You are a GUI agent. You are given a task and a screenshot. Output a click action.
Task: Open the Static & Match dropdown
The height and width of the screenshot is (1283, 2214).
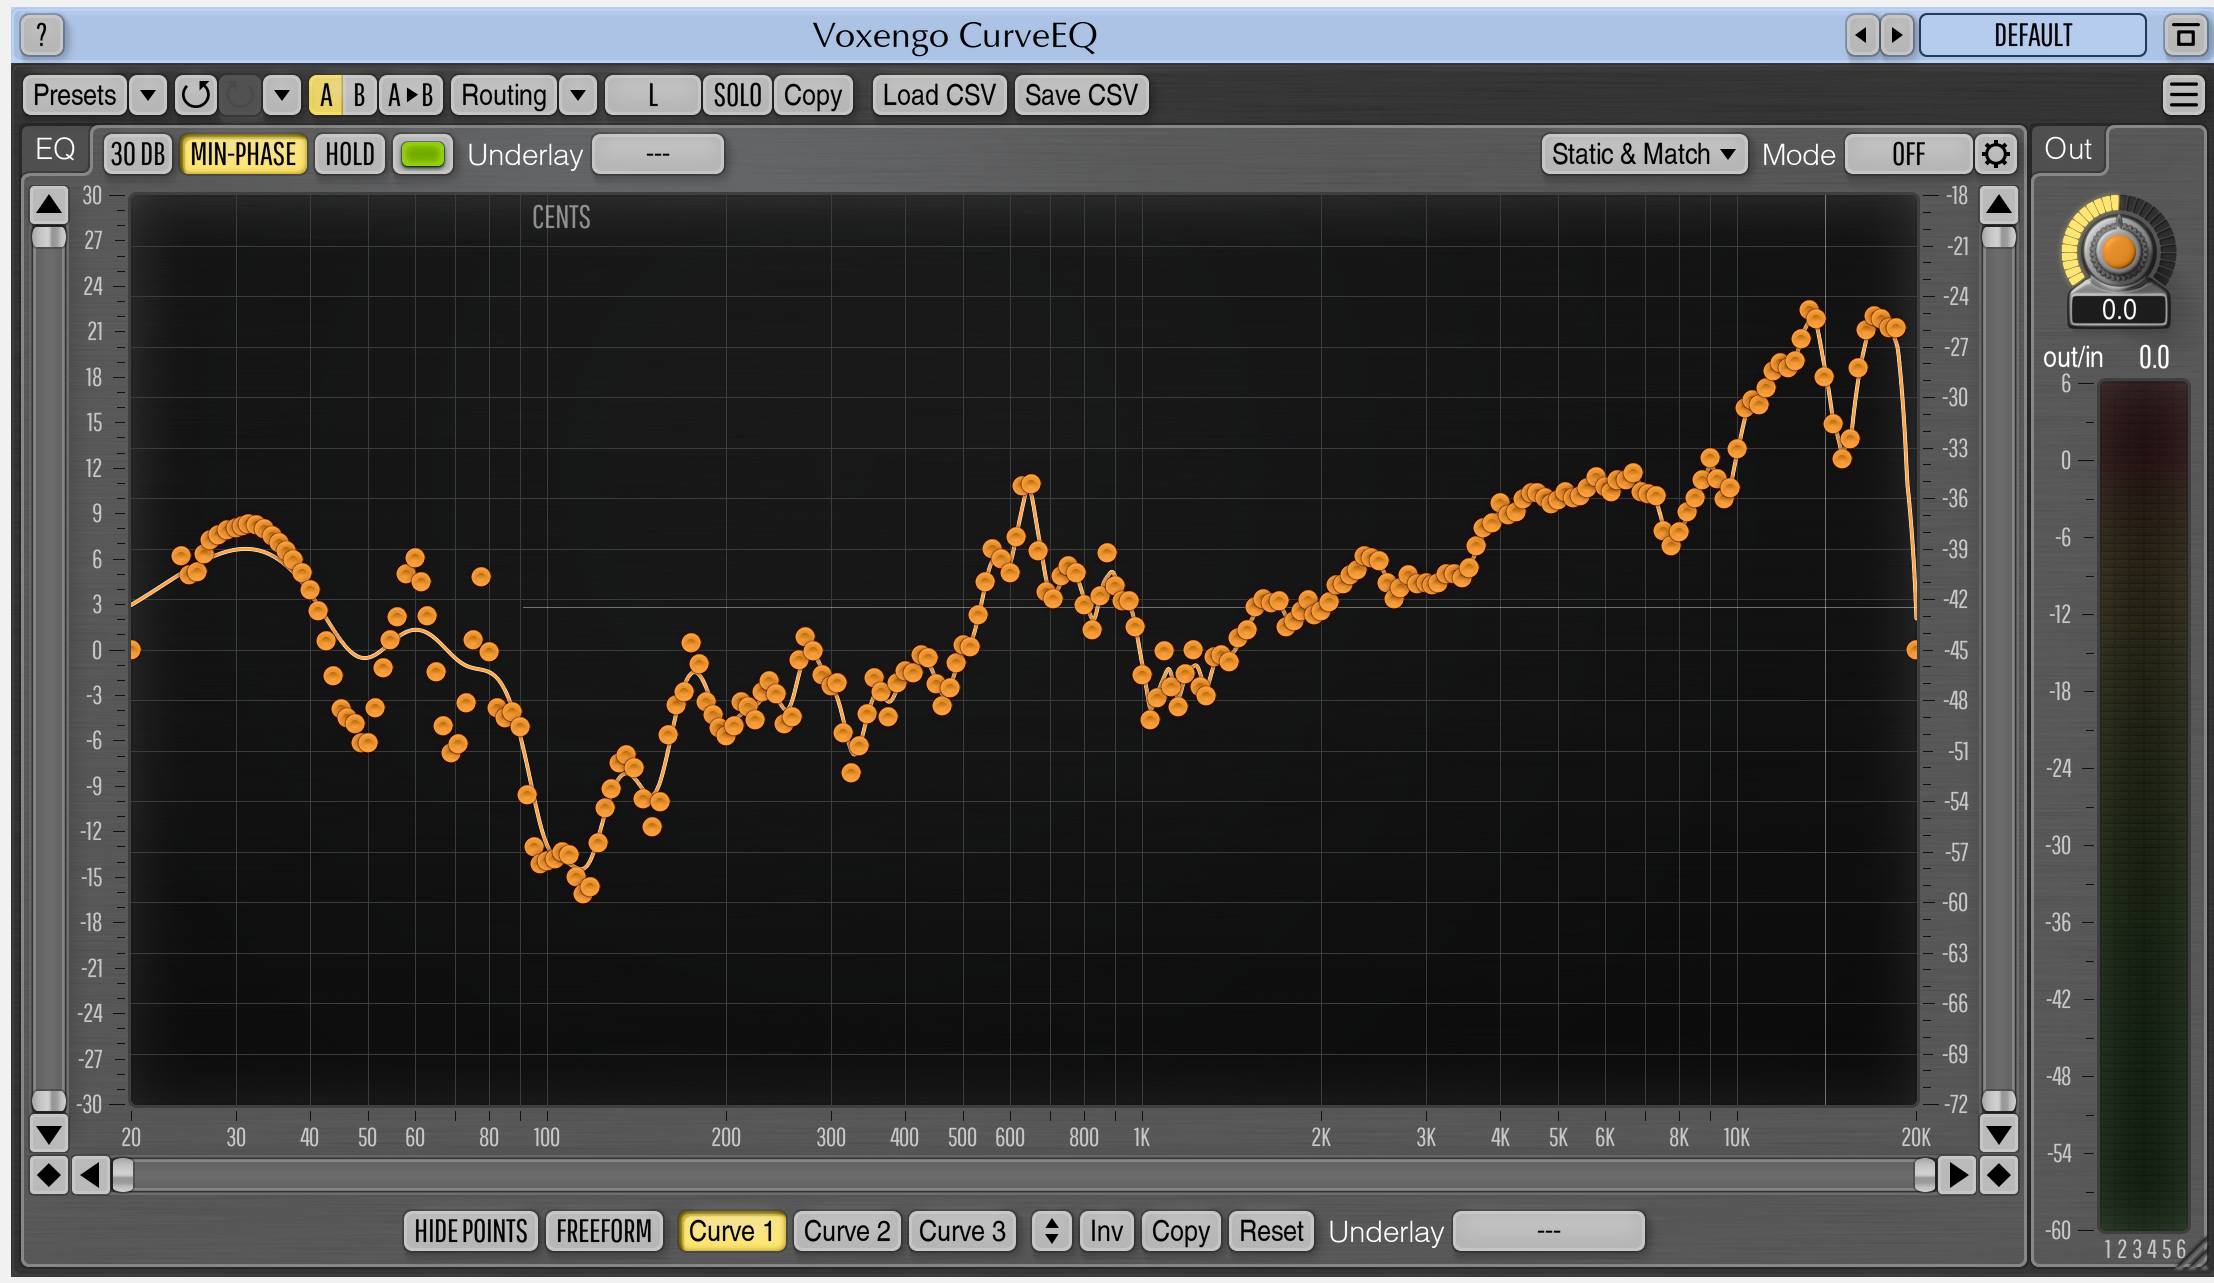pyautogui.click(x=1644, y=154)
